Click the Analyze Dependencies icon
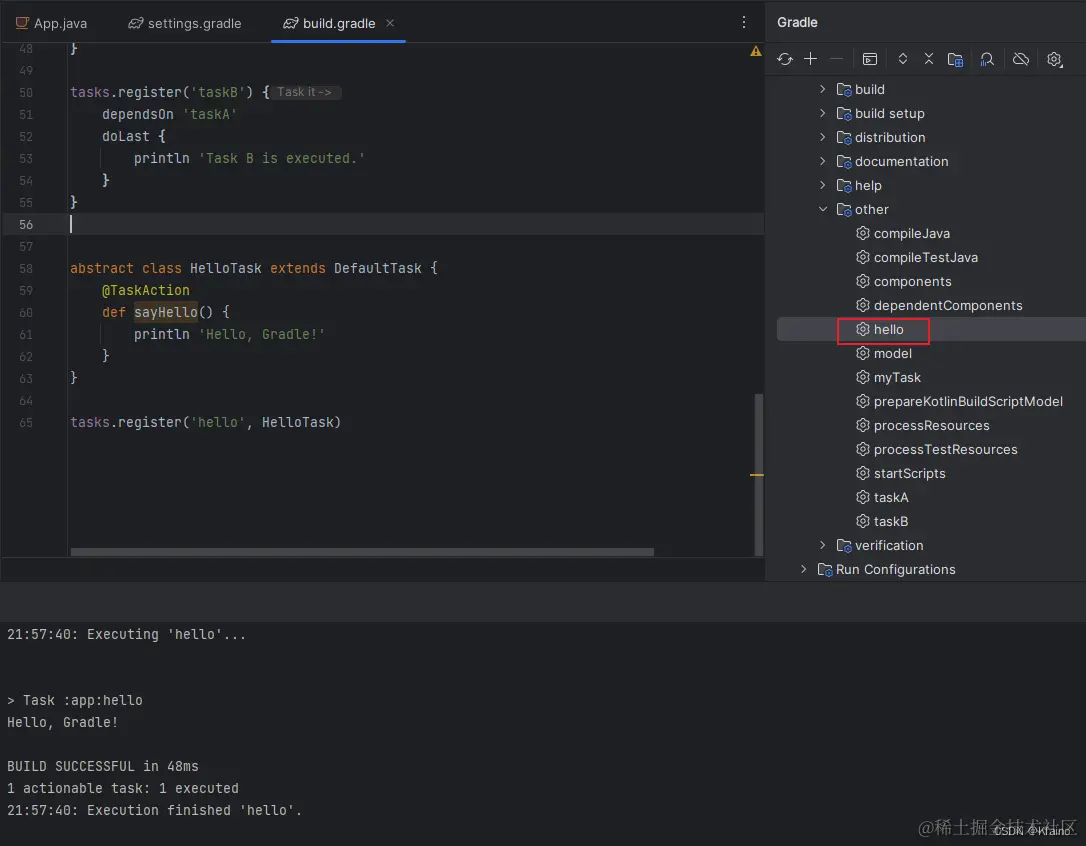The height and width of the screenshot is (846, 1086). click(x=987, y=60)
